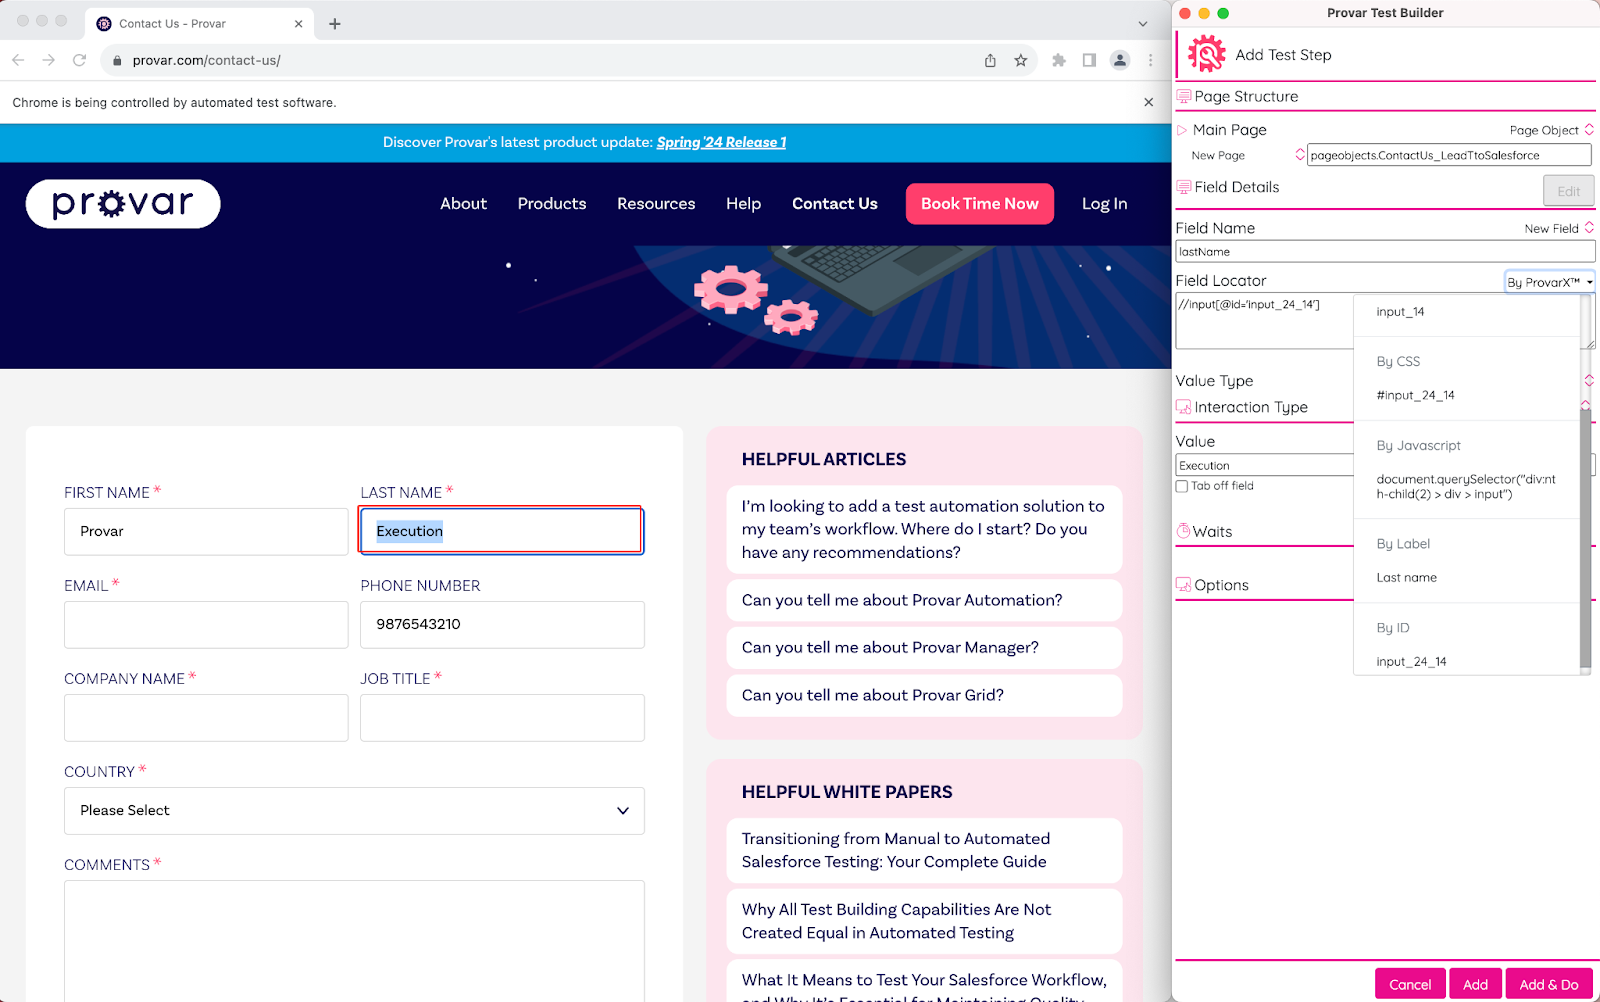Viewport: 1600px width, 1002px height.
Task: Choose the input_24_14 ID locator
Action: tap(1411, 662)
